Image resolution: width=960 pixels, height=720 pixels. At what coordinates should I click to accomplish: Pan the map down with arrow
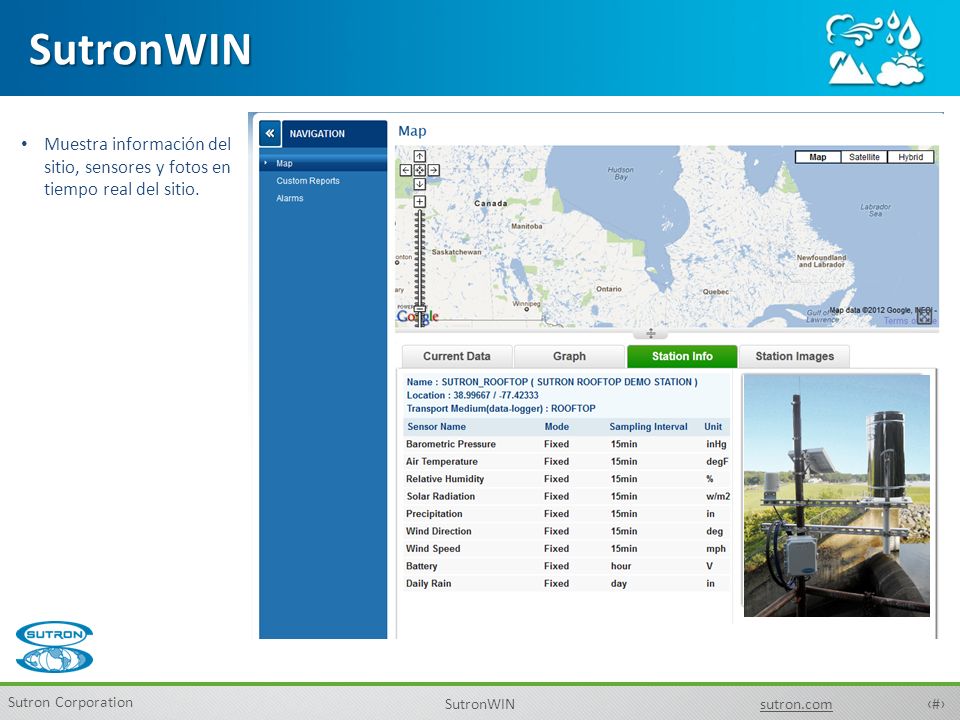419,184
